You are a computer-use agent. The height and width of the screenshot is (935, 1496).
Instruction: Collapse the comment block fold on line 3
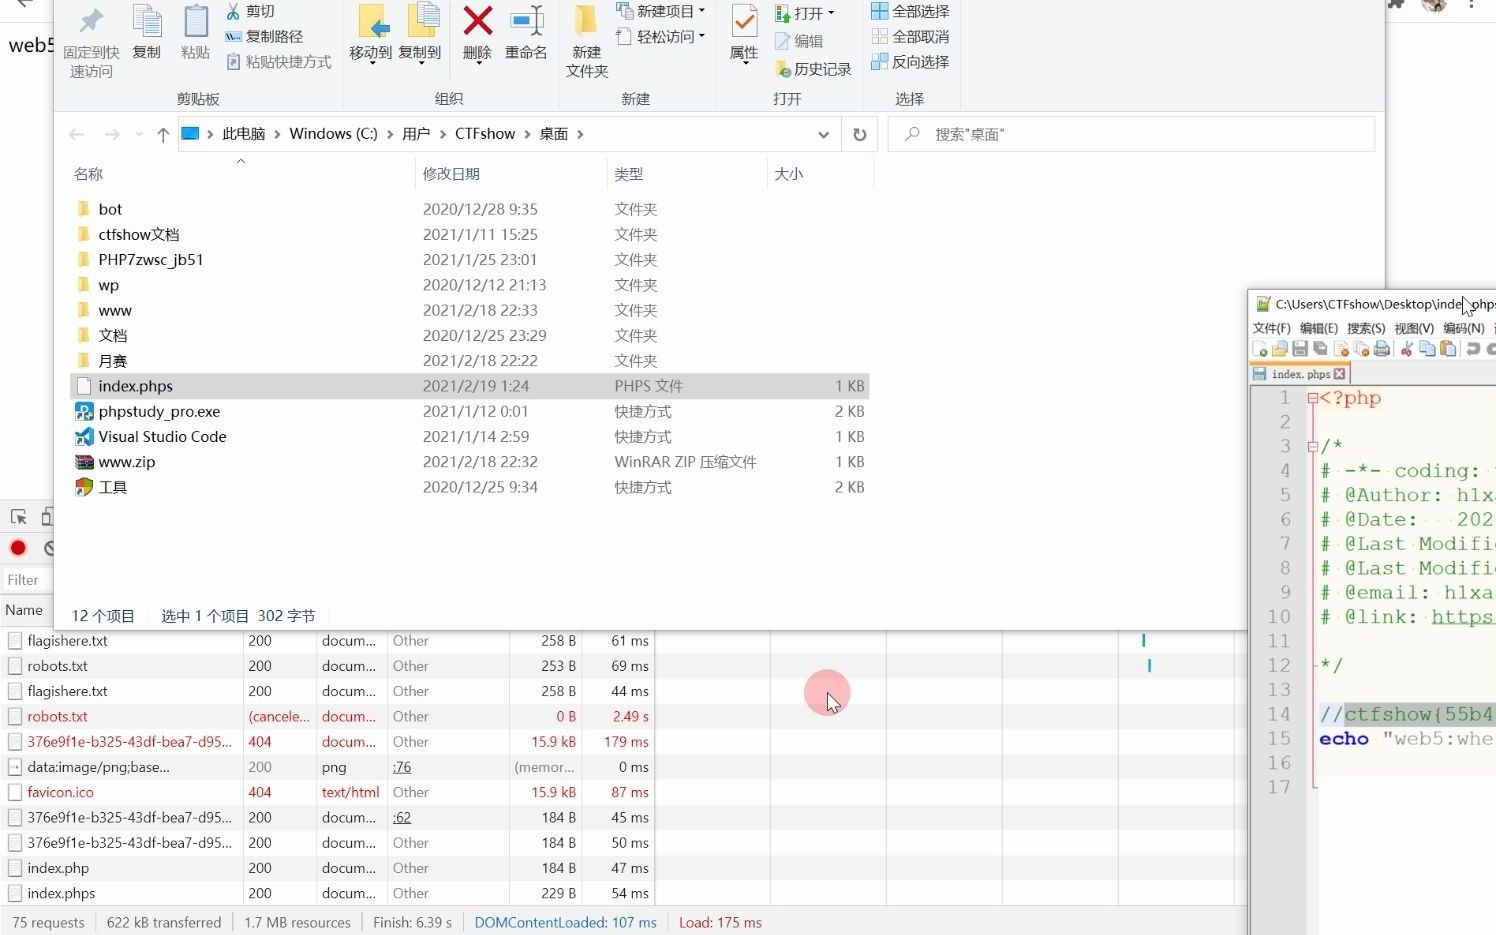click(1312, 447)
